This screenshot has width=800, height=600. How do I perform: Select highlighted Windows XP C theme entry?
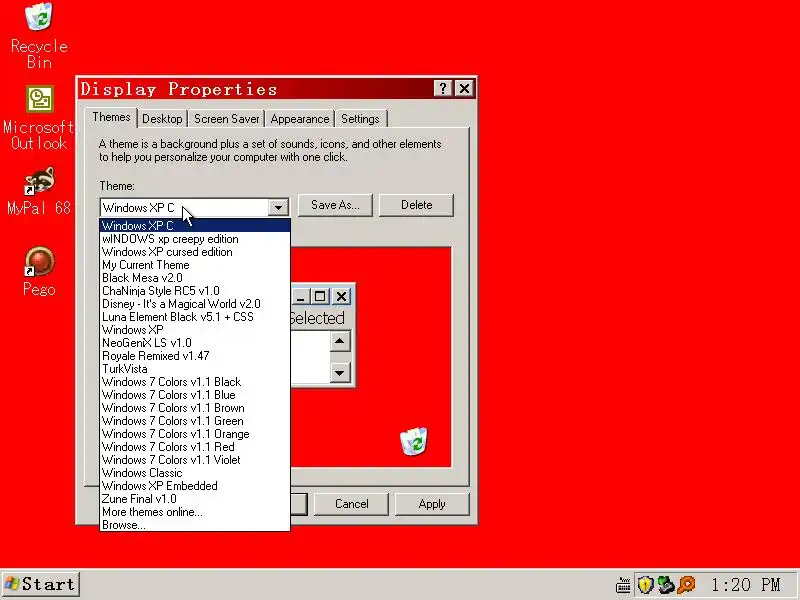195,226
